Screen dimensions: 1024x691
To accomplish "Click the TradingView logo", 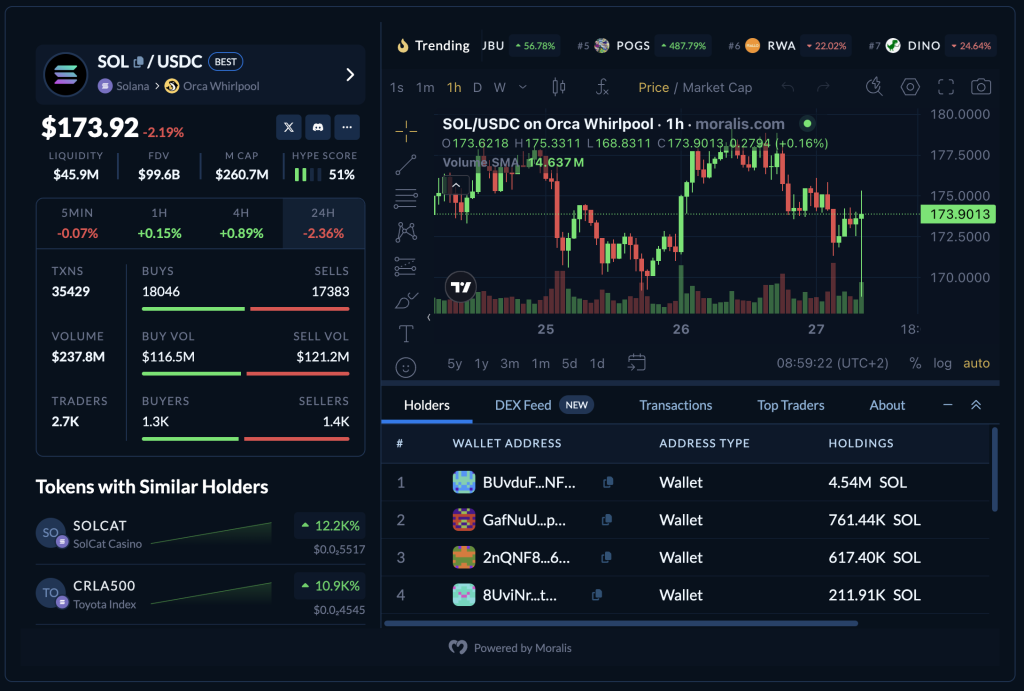I will tap(460, 287).
